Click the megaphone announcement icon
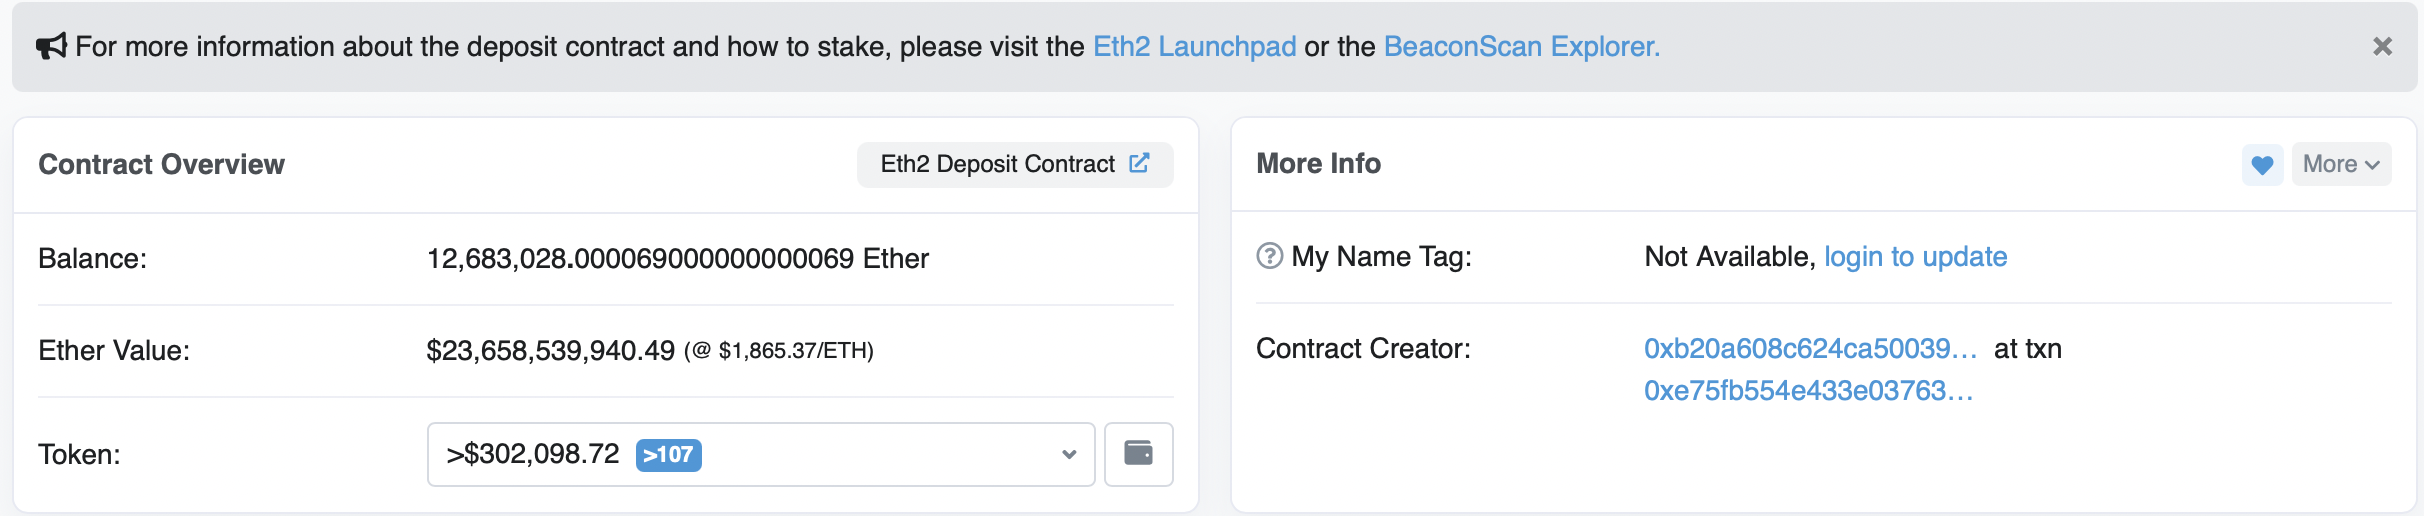The height and width of the screenshot is (516, 2424). pyautogui.click(x=51, y=46)
